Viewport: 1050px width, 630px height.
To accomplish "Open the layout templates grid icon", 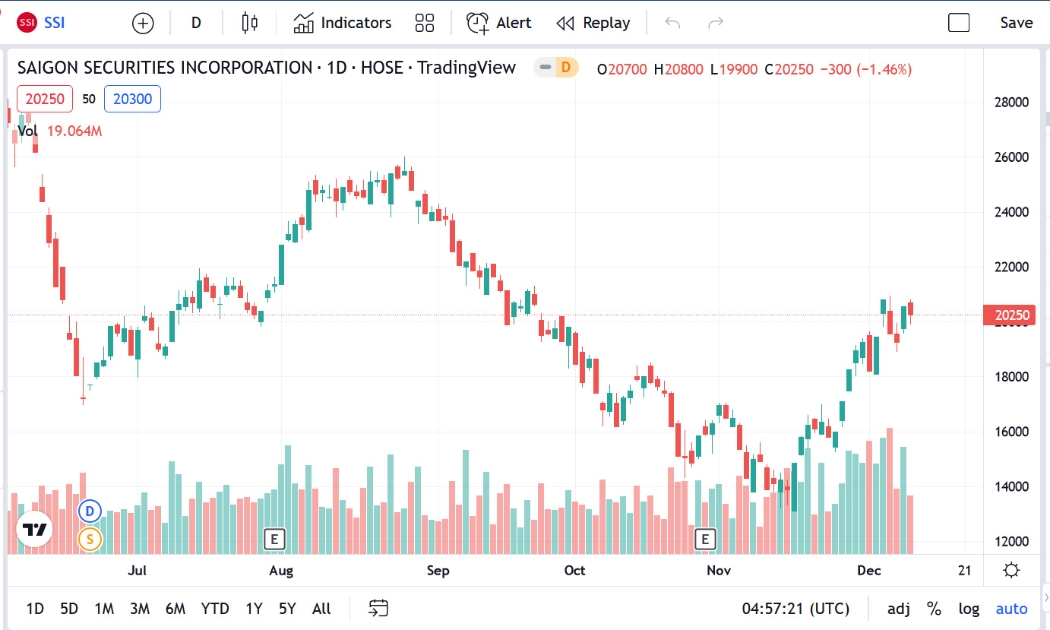I will (425, 23).
